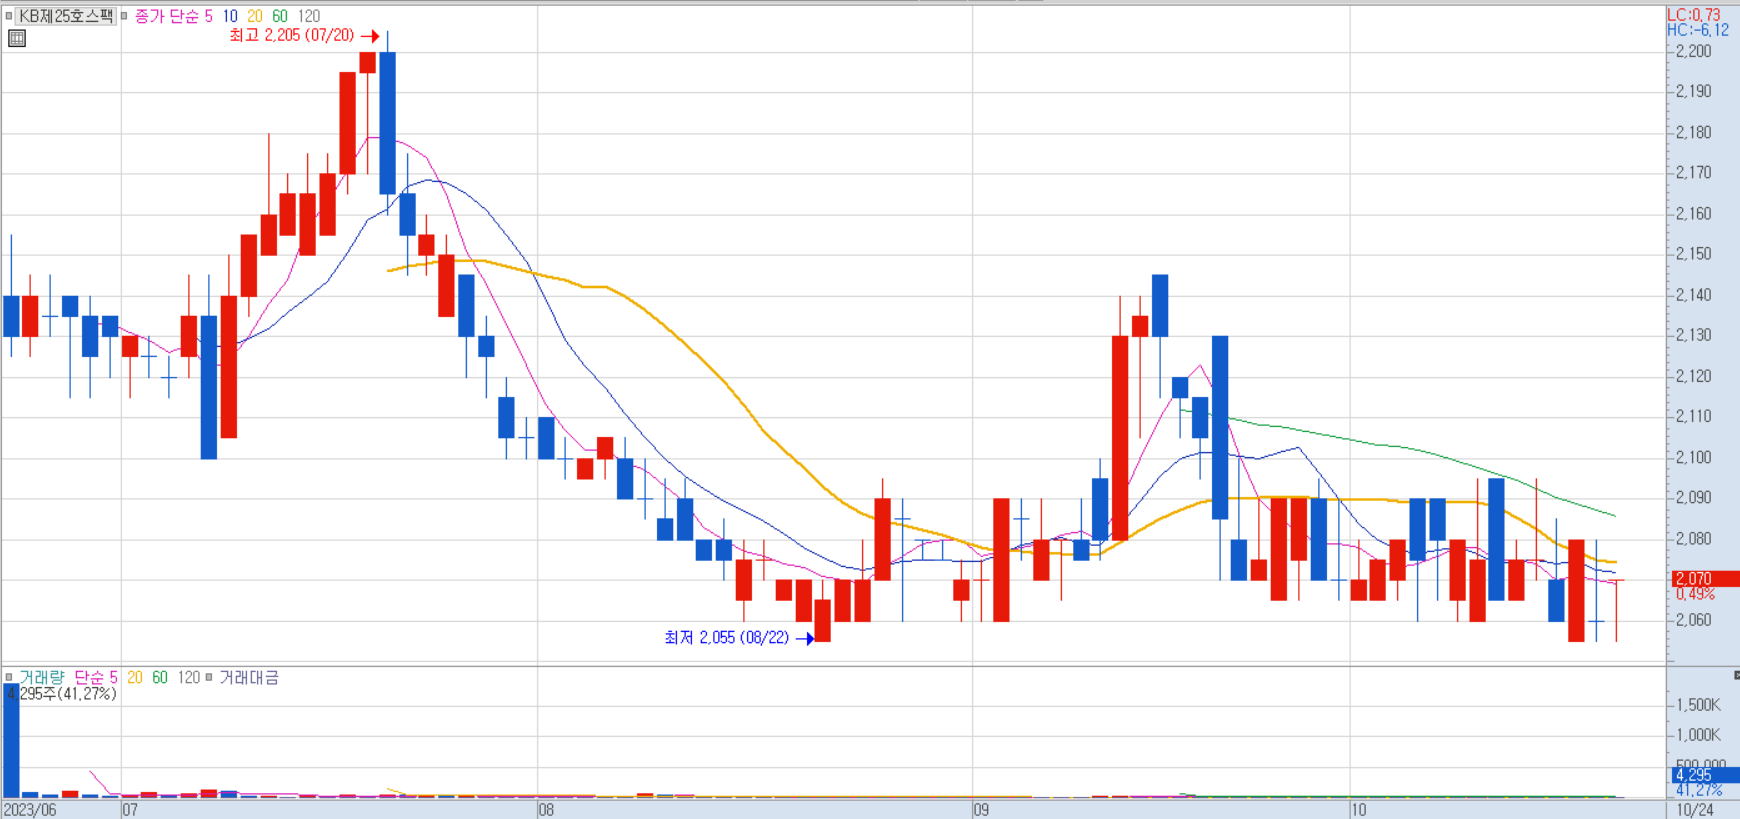Click the 2,100 price axis label
Viewport: 1740px width, 819px height.
click(x=1693, y=457)
